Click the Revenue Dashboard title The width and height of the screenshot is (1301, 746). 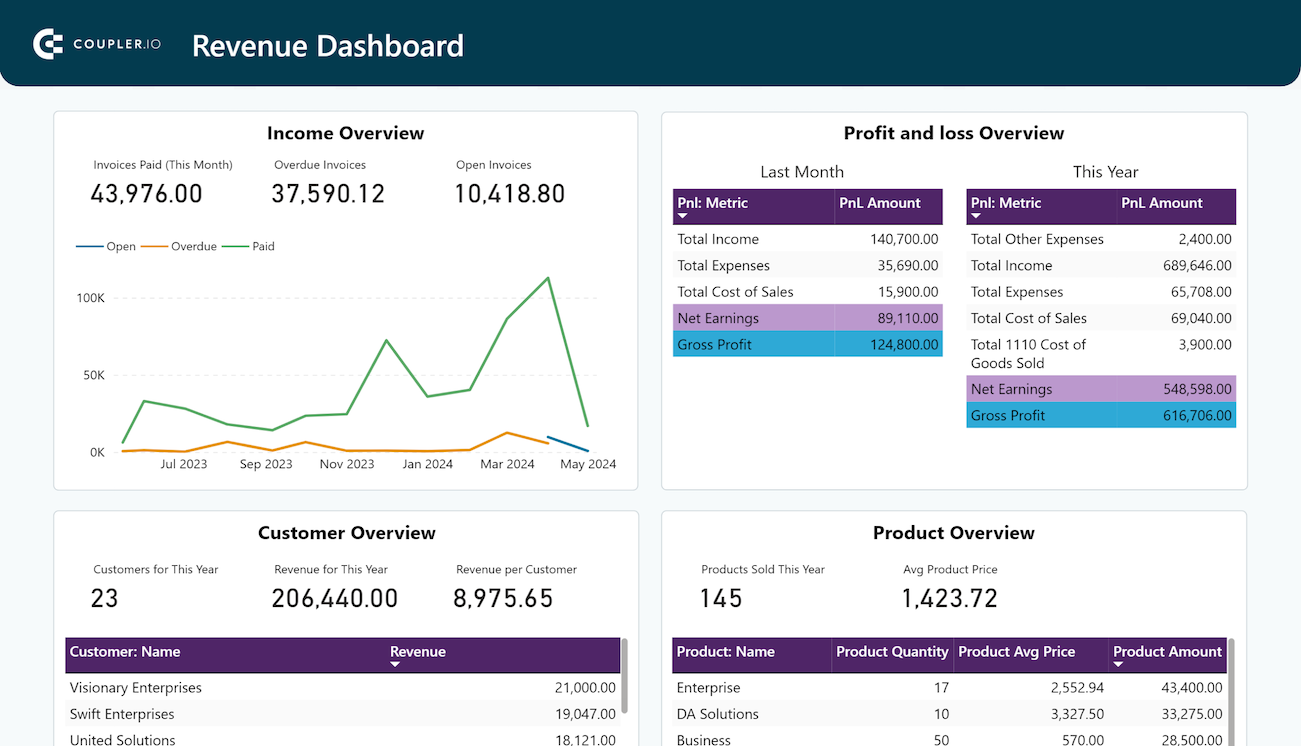click(x=328, y=46)
